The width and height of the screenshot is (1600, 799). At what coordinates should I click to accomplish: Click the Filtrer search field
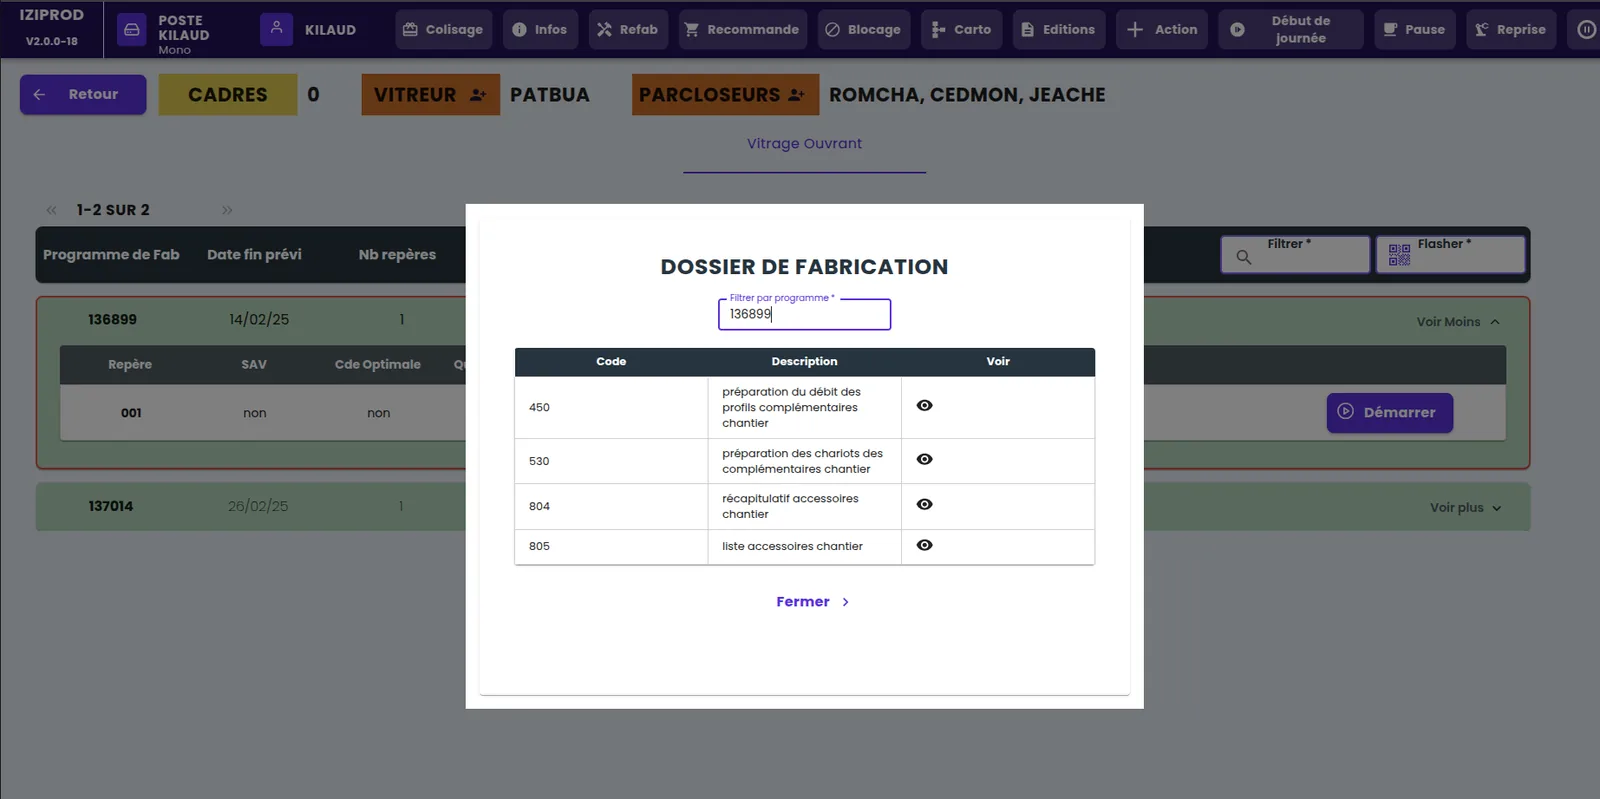(x=1295, y=255)
